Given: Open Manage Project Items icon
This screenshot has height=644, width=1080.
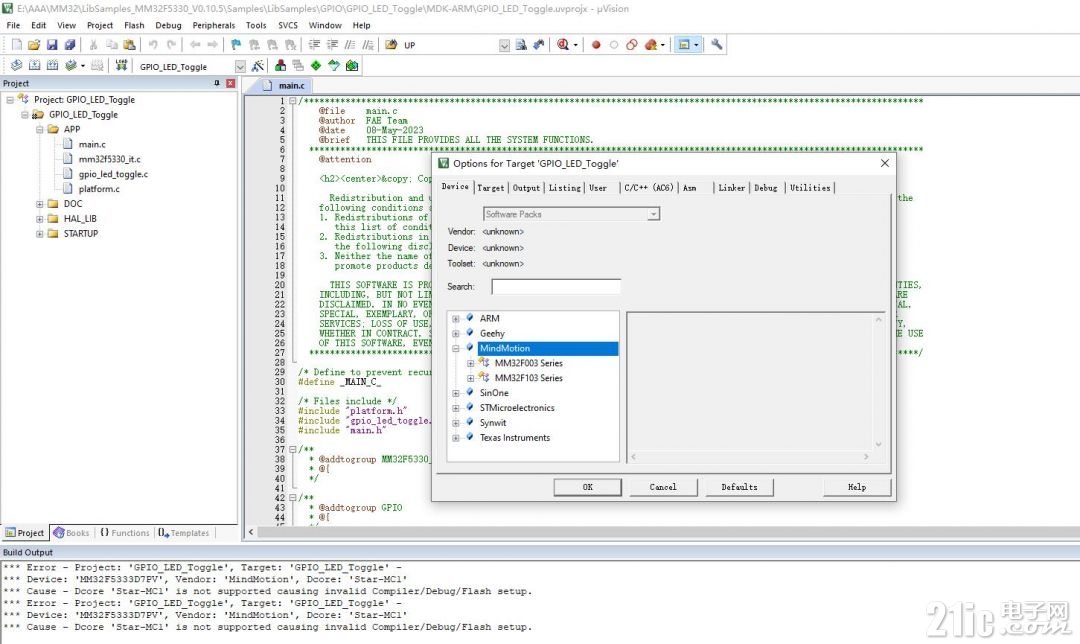Looking at the screenshot, I should [280, 66].
